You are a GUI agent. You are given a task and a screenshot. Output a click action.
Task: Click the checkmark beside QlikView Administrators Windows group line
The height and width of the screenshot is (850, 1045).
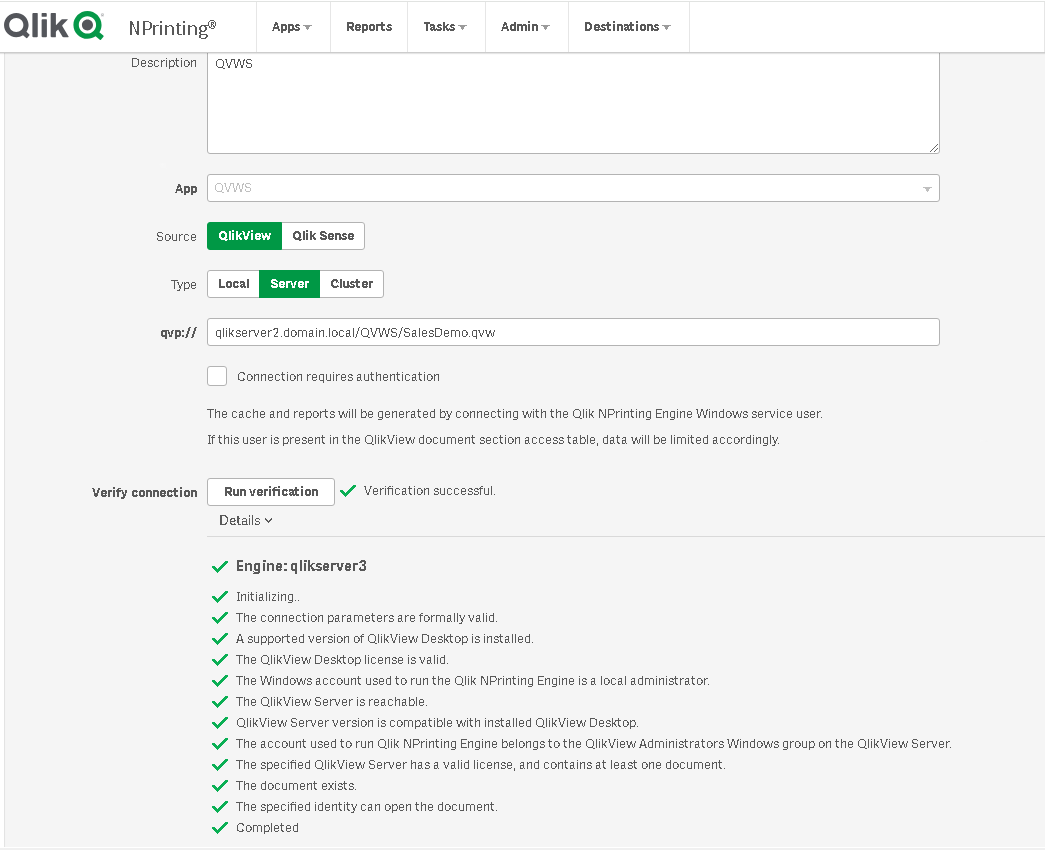[x=220, y=744]
